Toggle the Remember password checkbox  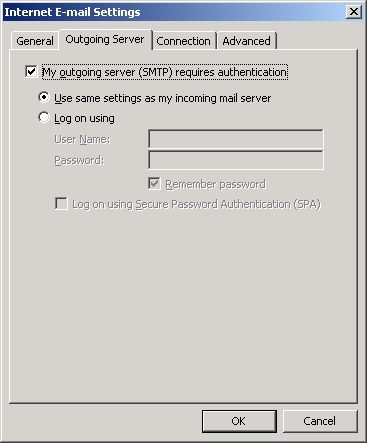(154, 184)
